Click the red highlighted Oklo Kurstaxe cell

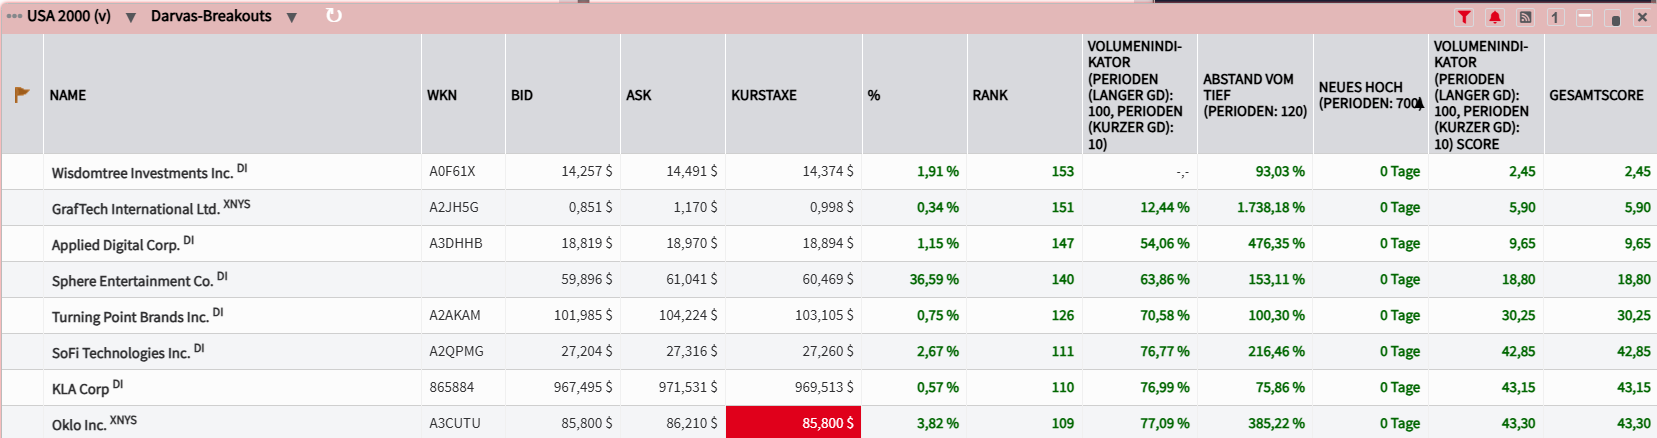pos(793,423)
